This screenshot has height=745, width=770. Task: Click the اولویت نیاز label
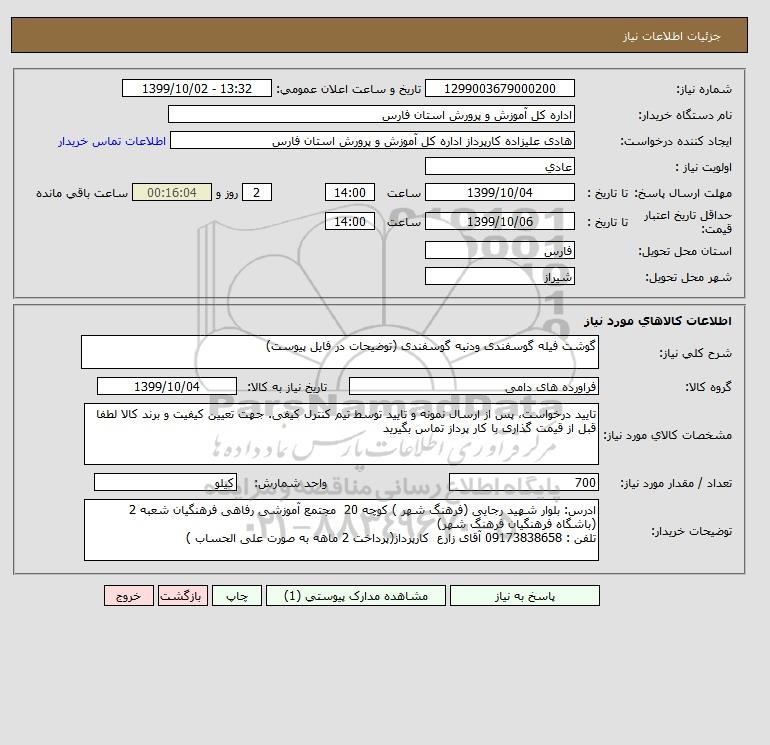704,167
